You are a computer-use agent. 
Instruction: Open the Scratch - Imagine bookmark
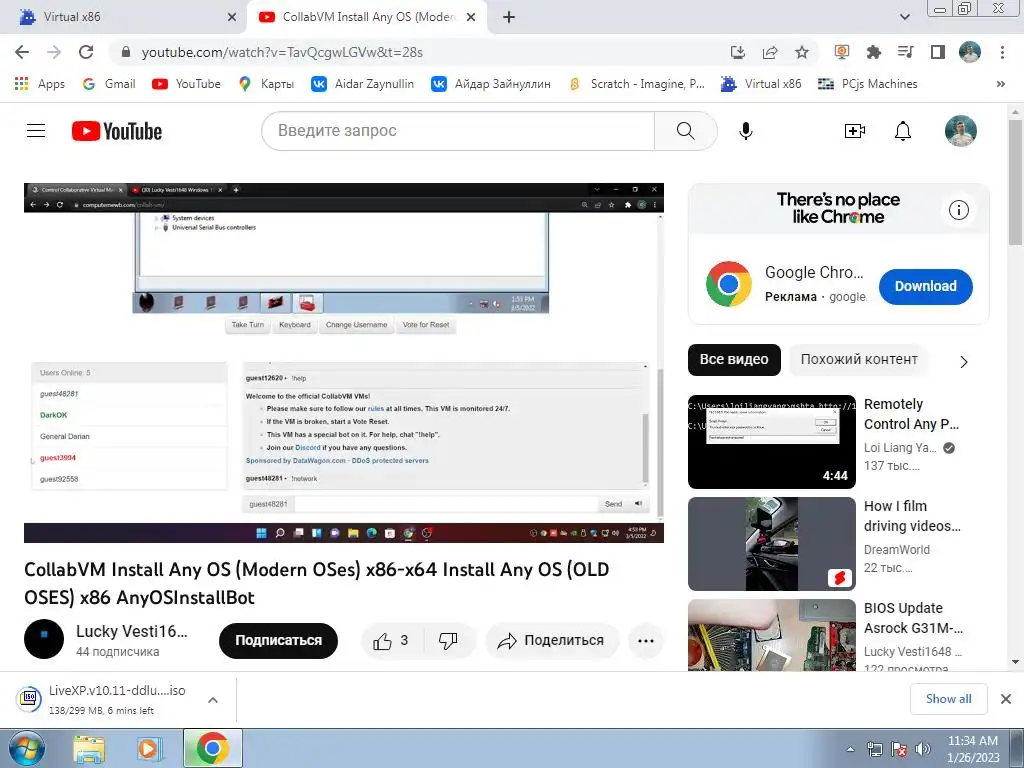pos(637,84)
